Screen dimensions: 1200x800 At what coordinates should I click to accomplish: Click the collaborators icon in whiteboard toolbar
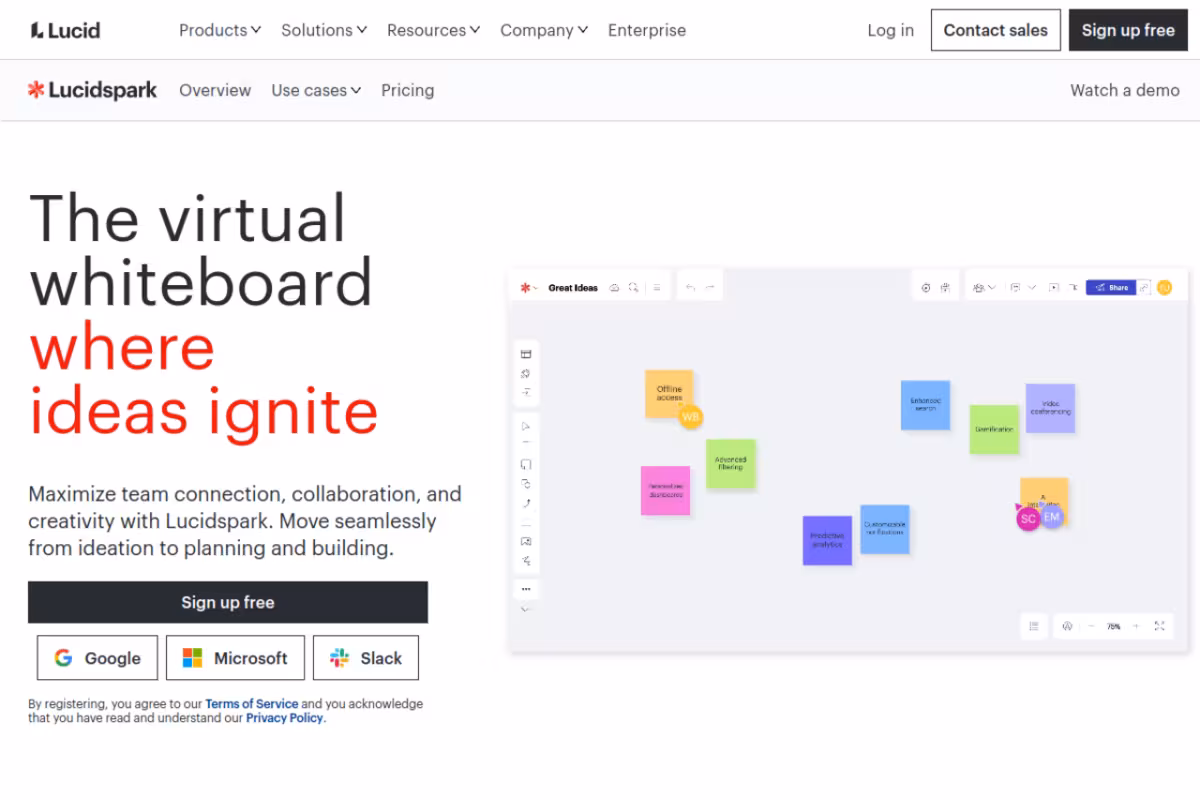[x=978, y=288]
